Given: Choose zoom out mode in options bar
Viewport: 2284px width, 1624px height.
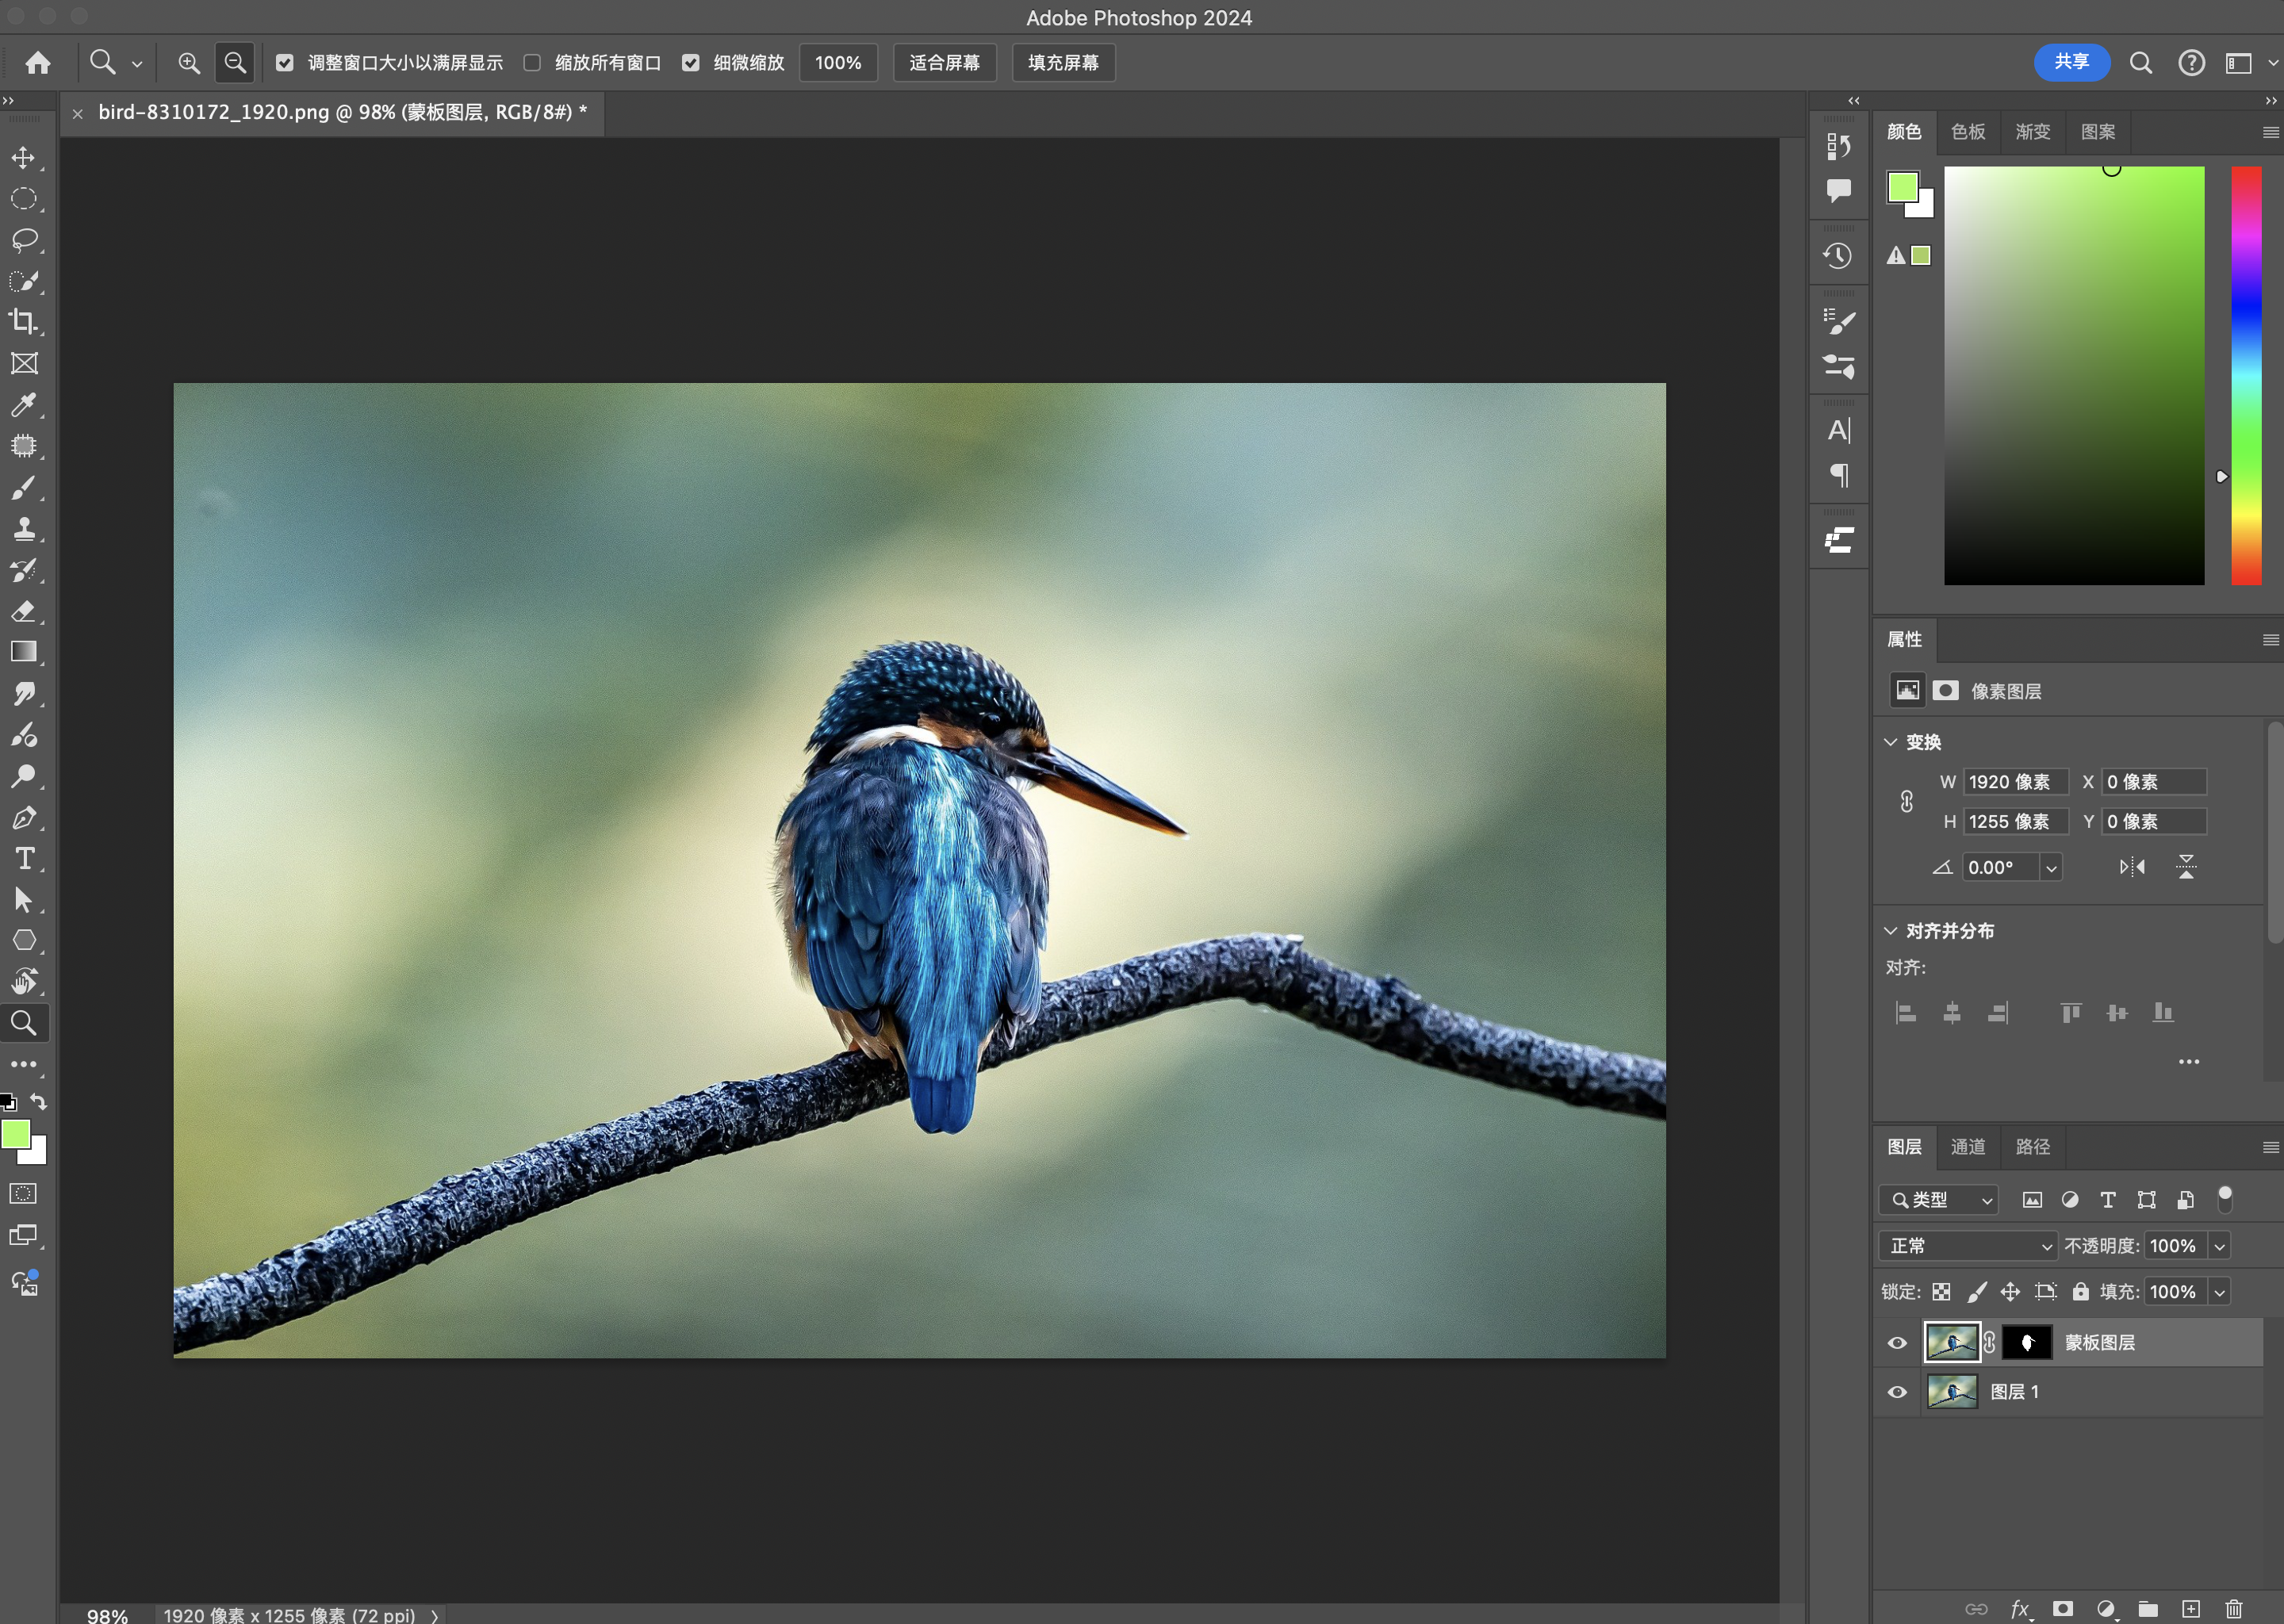Looking at the screenshot, I should coord(235,63).
